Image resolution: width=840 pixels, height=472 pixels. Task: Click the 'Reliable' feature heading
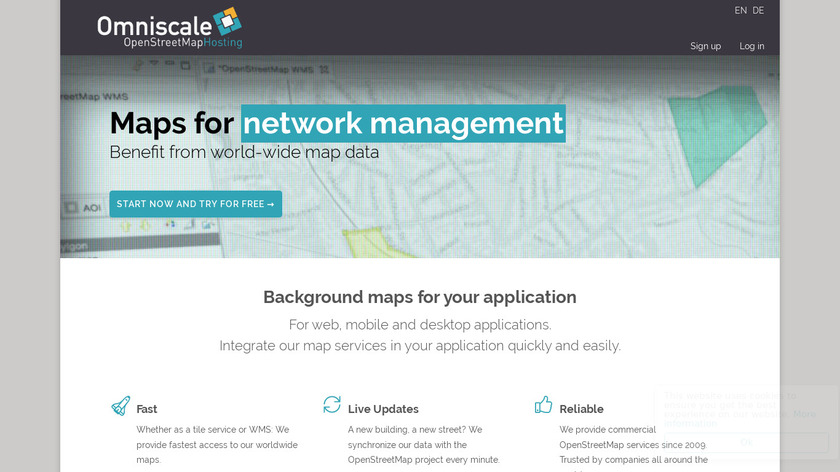click(x=581, y=409)
